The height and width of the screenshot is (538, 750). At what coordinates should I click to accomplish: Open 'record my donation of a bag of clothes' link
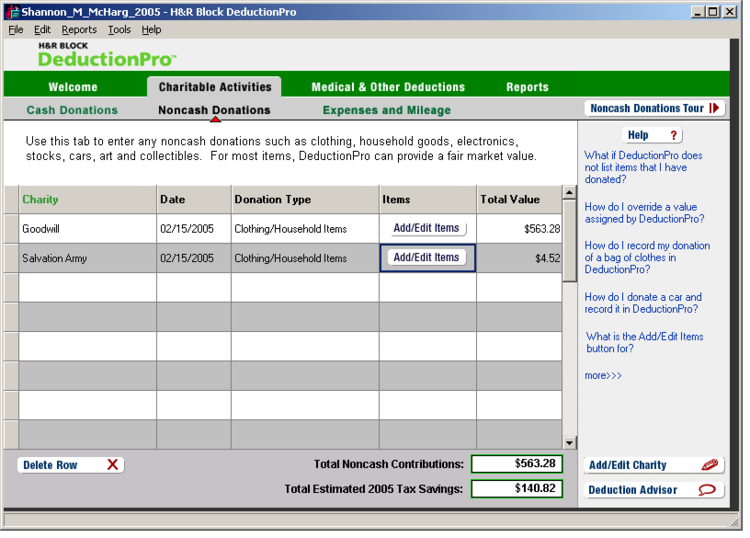[x=647, y=257]
